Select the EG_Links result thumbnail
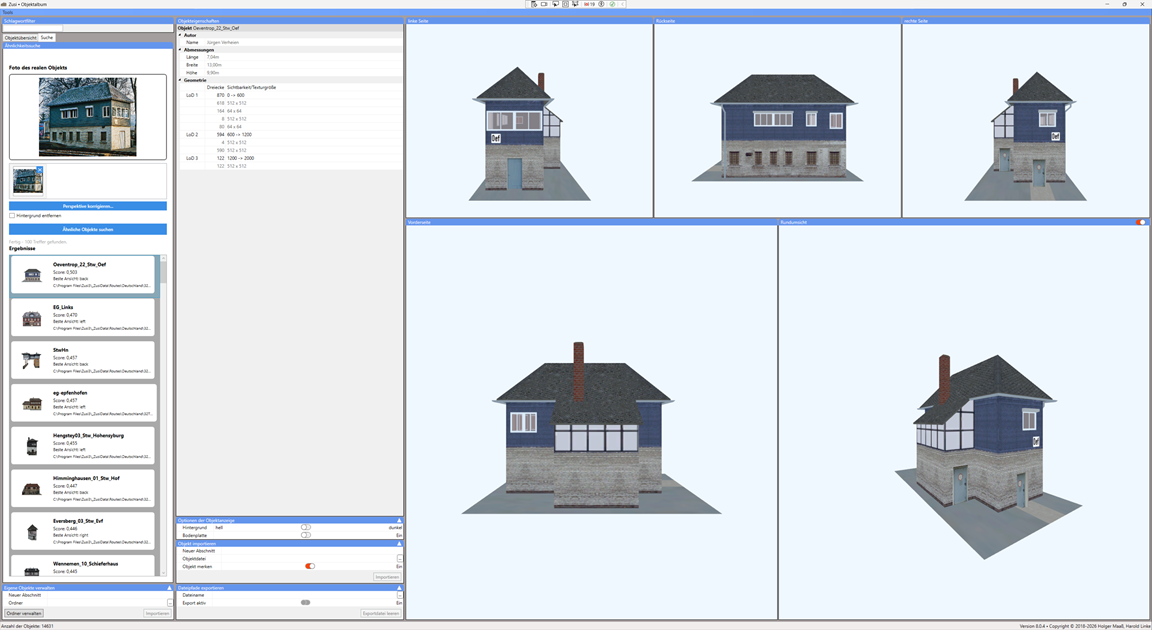1152x630 pixels. pos(32,318)
